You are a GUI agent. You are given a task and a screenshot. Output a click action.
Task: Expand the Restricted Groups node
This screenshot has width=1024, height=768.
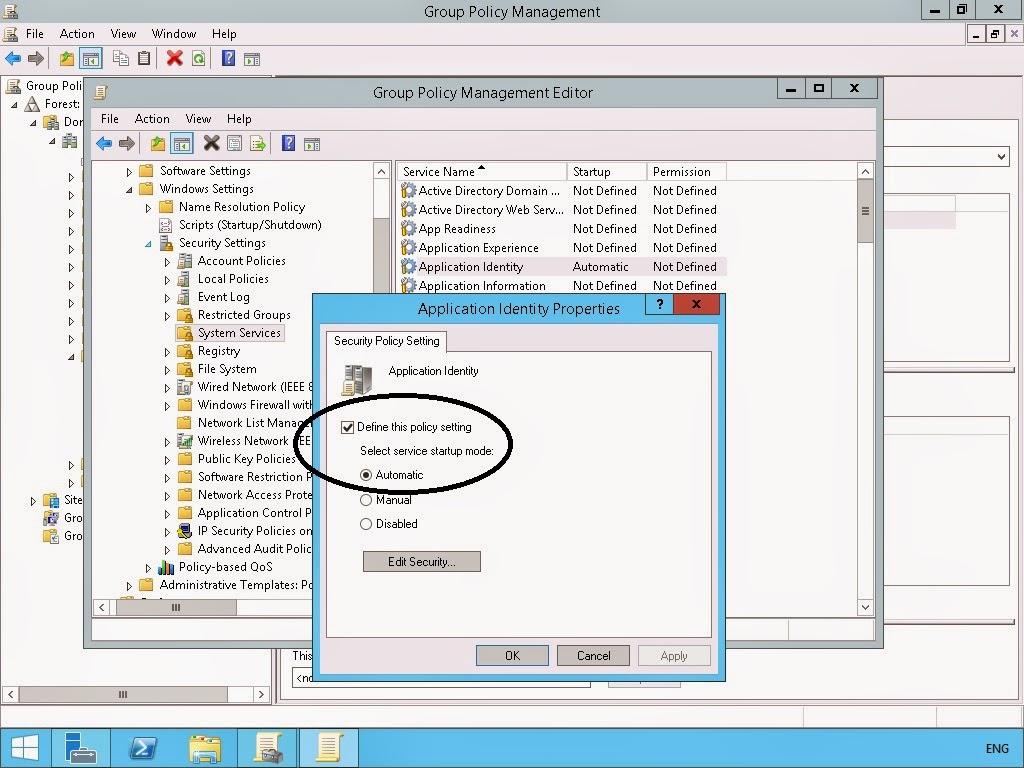click(167, 315)
